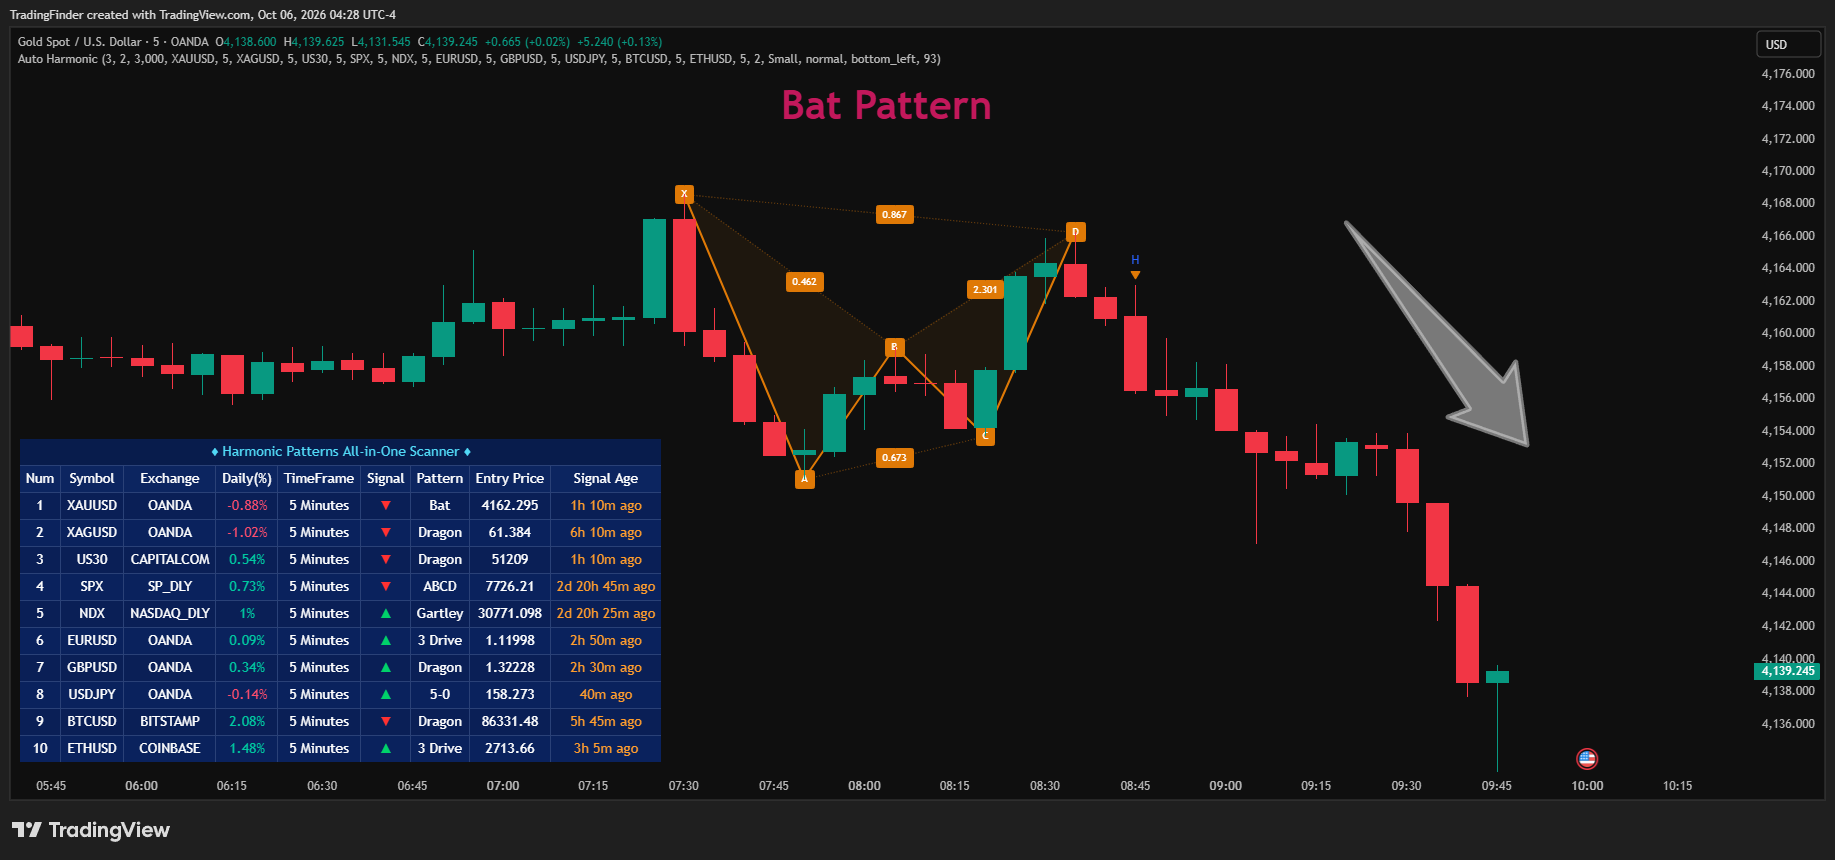Click the Daily(%) value 2.08%
The image size is (1835, 860).
247,722
